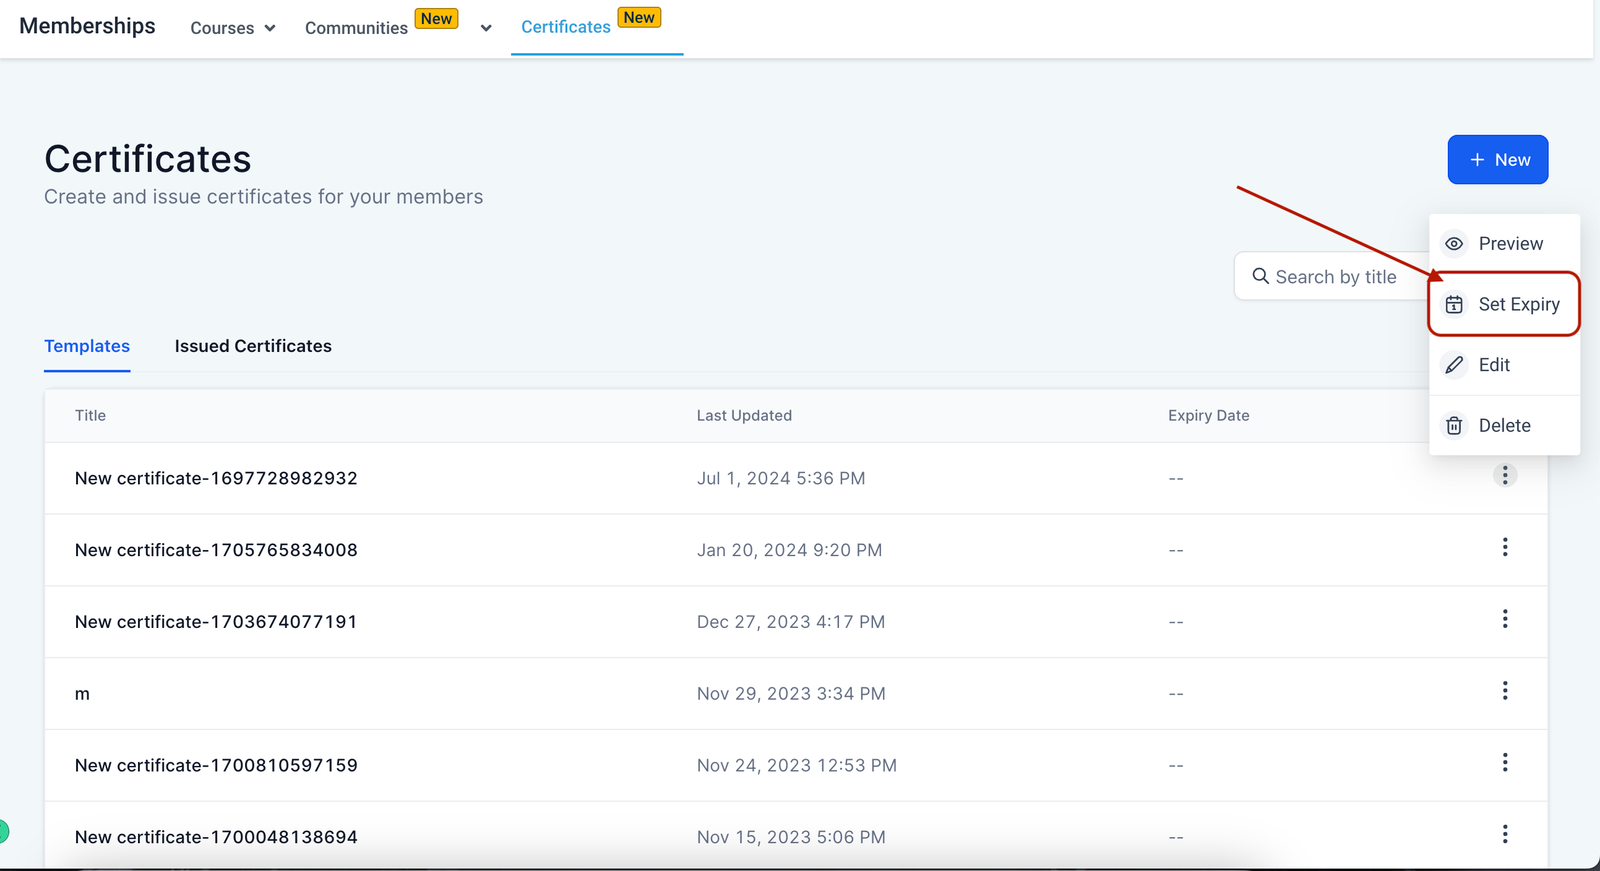Focus the Search by title field

(1335, 277)
